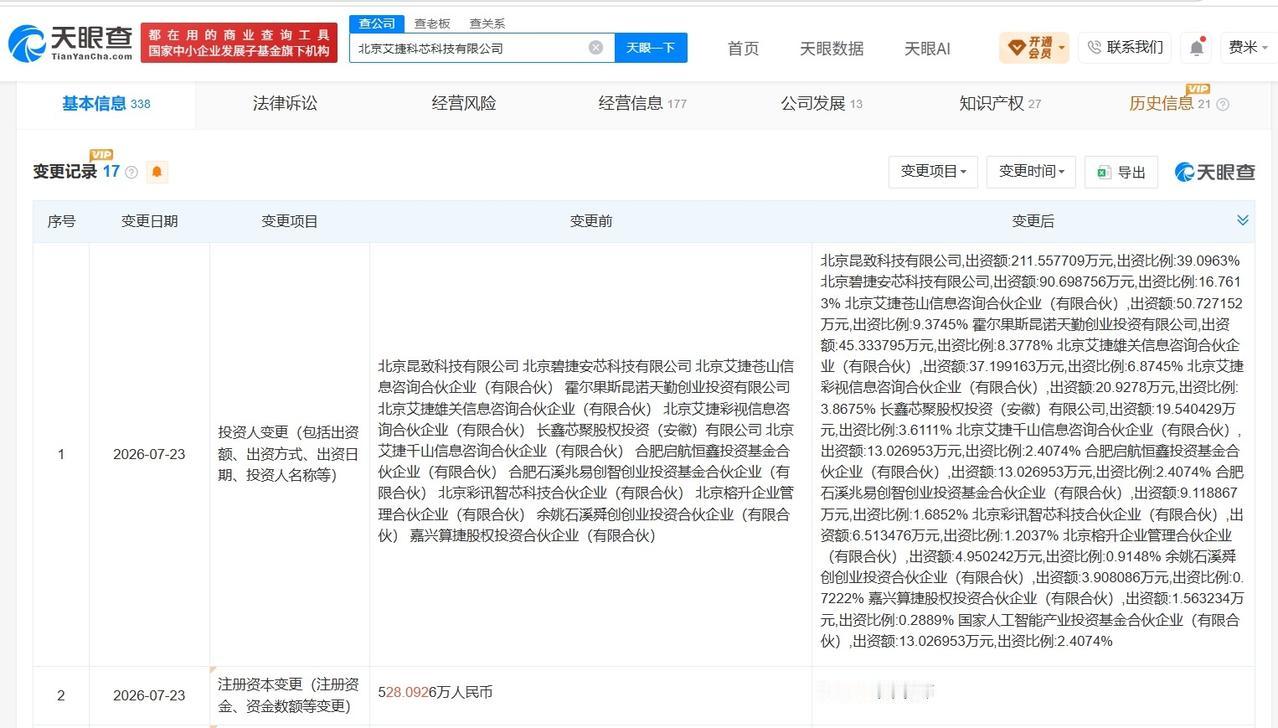Open the 知识产权 tab

click(x=1000, y=103)
